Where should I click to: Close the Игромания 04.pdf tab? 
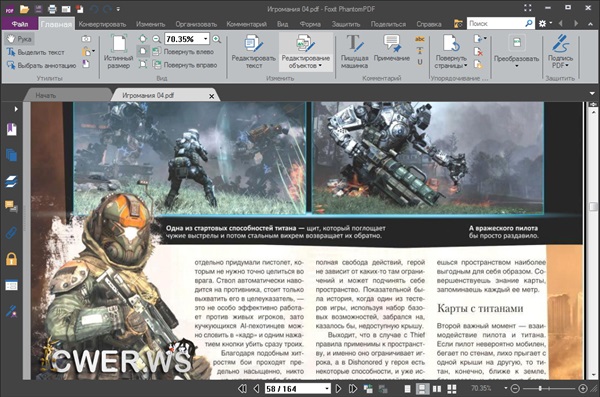coord(211,96)
